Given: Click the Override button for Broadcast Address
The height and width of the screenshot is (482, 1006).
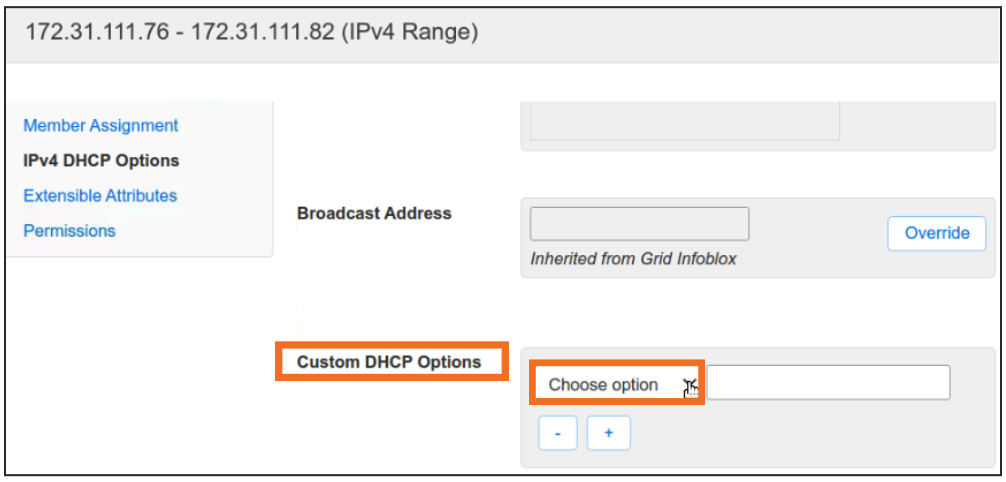Looking at the screenshot, I should tap(936, 233).
